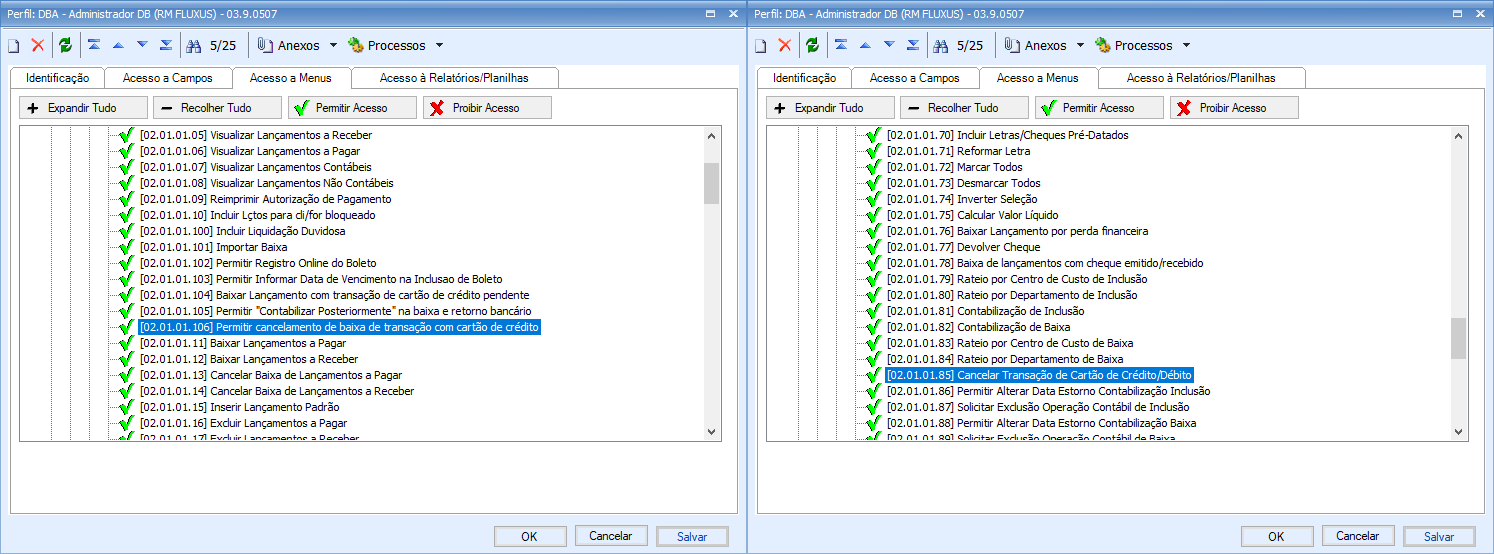This screenshot has height=554, width=1494.
Task: Select row "[02.01.01.11] Baixar Lançamentos a Pagar"
Action: point(243,343)
